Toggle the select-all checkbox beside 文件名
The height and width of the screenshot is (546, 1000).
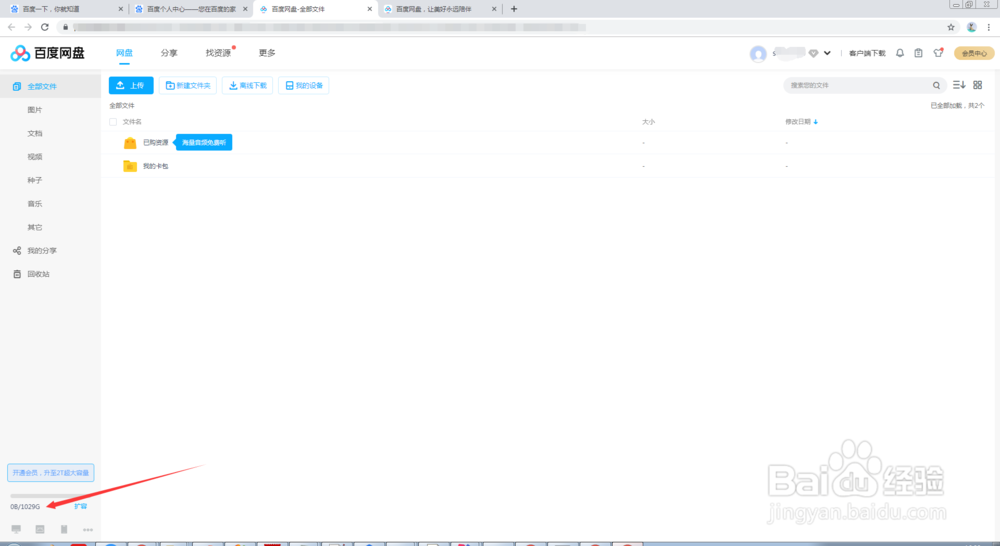[x=113, y=122]
